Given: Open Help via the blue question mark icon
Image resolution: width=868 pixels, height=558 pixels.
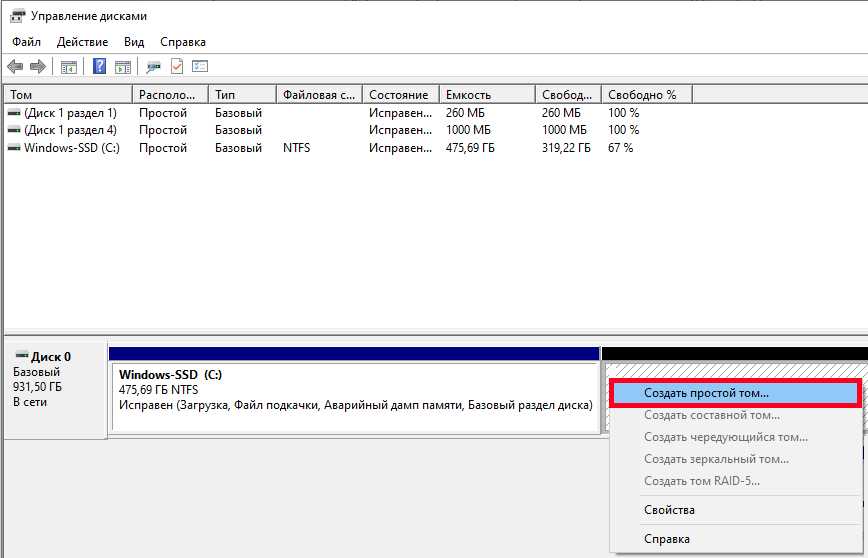Looking at the screenshot, I should click(x=100, y=67).
